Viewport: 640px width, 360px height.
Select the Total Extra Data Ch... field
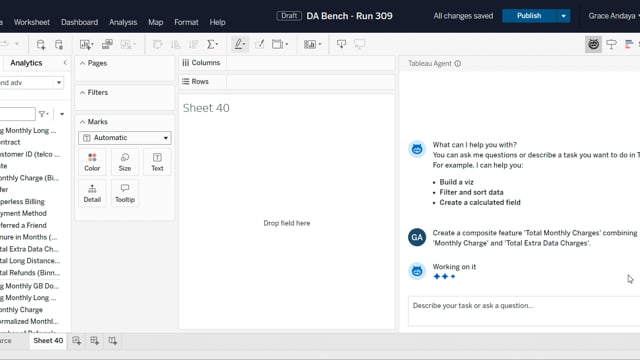click(x=29, y=249)
